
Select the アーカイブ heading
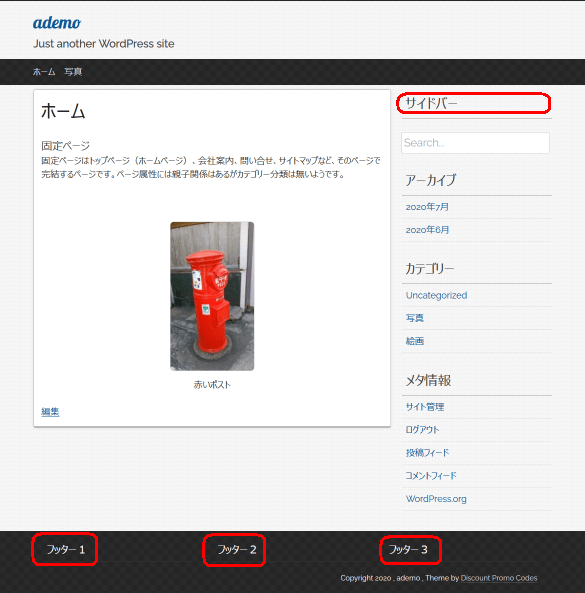coord(431,180)
